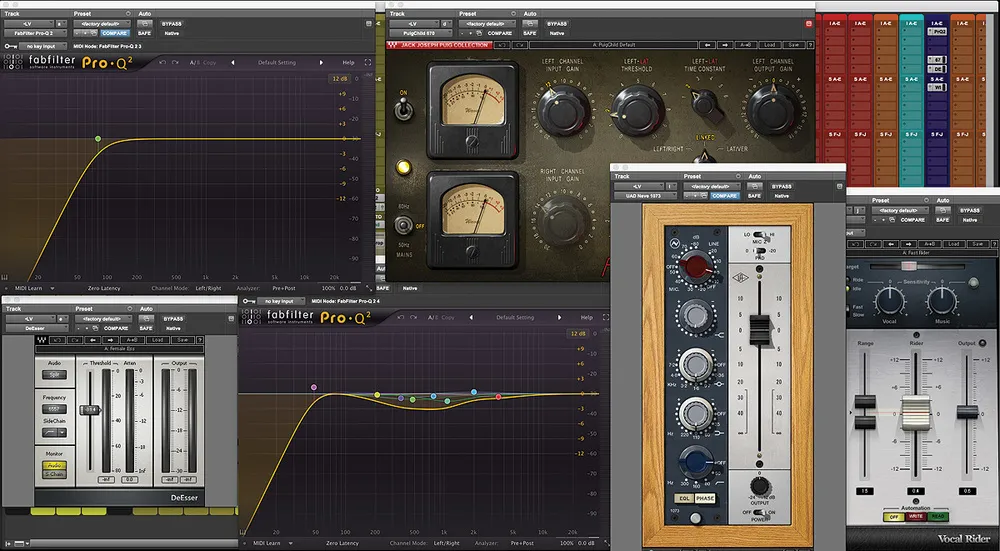The width and height of the screenshot is (1000, 551).
Task: Open Help menu in the top Pro-Q 2
Action: click(x=348, y=62)
